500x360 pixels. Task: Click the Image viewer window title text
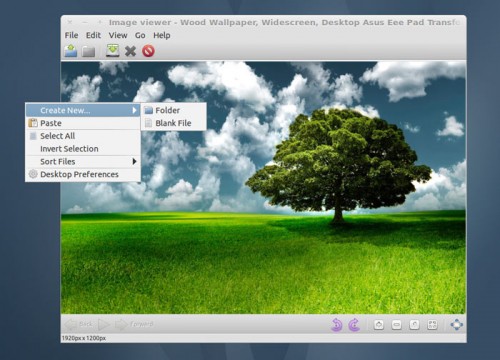(284, 22)
